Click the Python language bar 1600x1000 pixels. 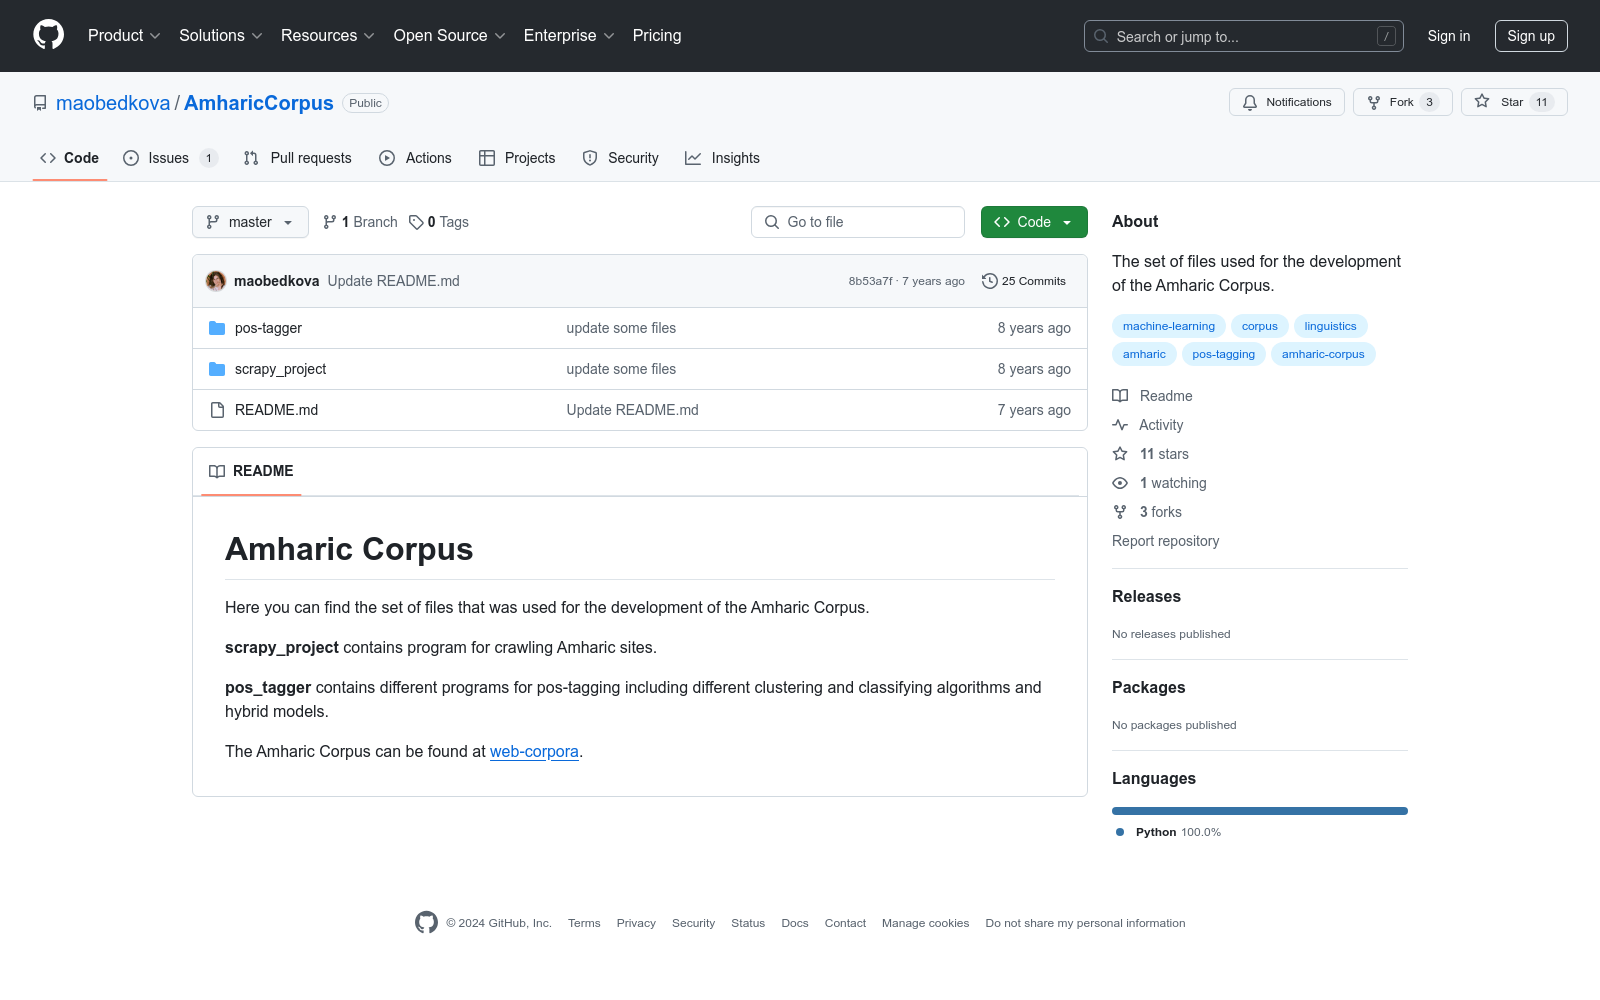(1260, 811)
